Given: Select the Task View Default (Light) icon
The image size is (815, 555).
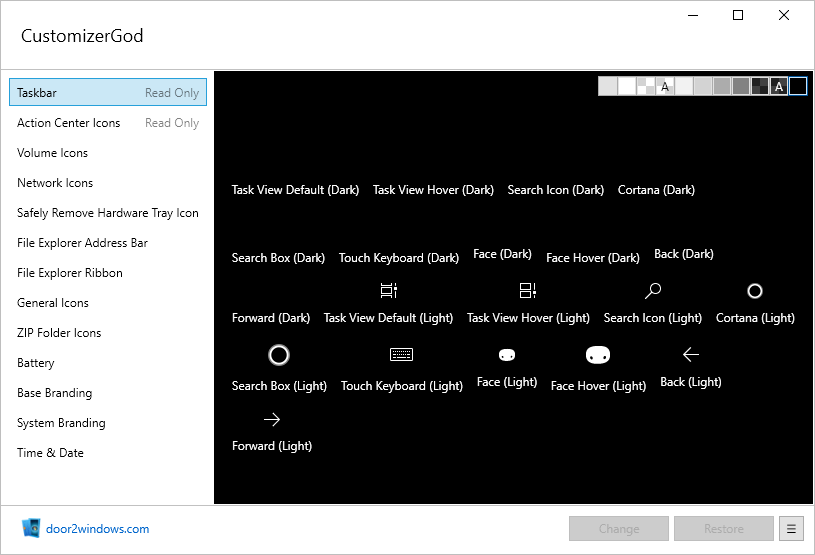Looking at the screenshot, I should (x=388, y=290).
